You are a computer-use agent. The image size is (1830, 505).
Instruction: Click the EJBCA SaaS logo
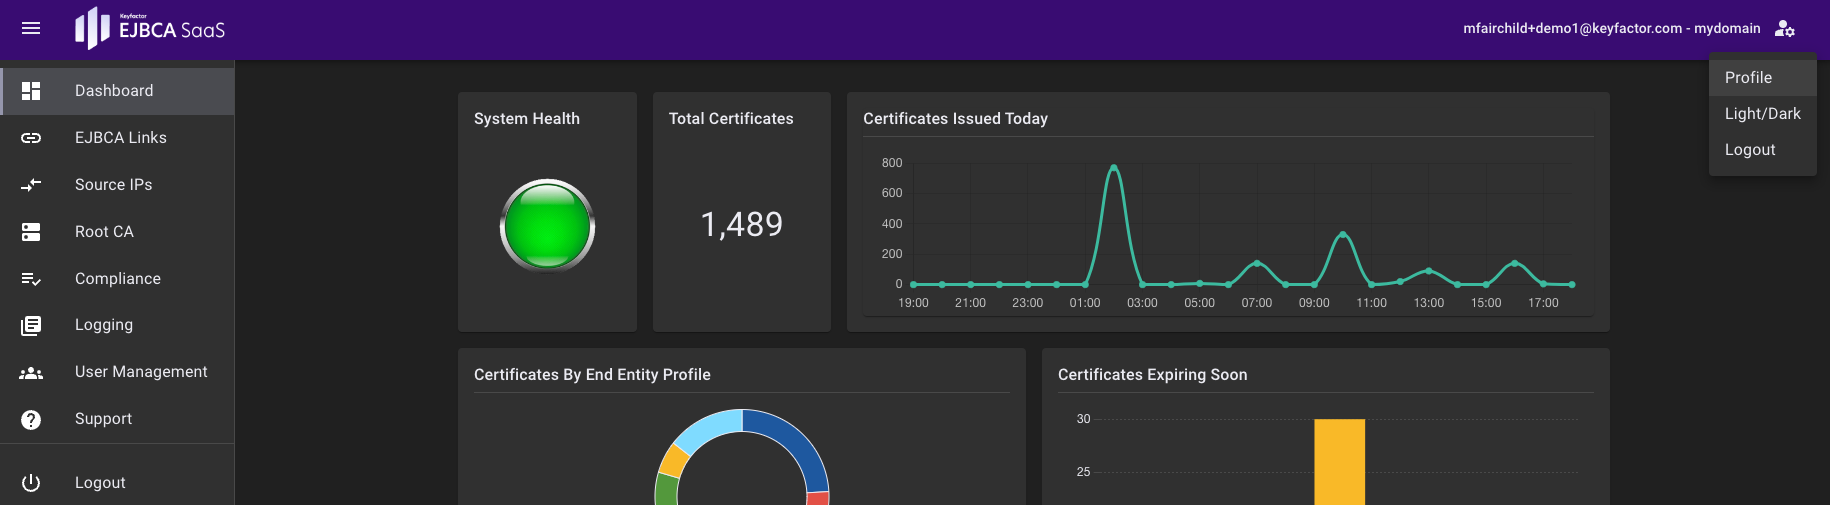tap(150, 28)
